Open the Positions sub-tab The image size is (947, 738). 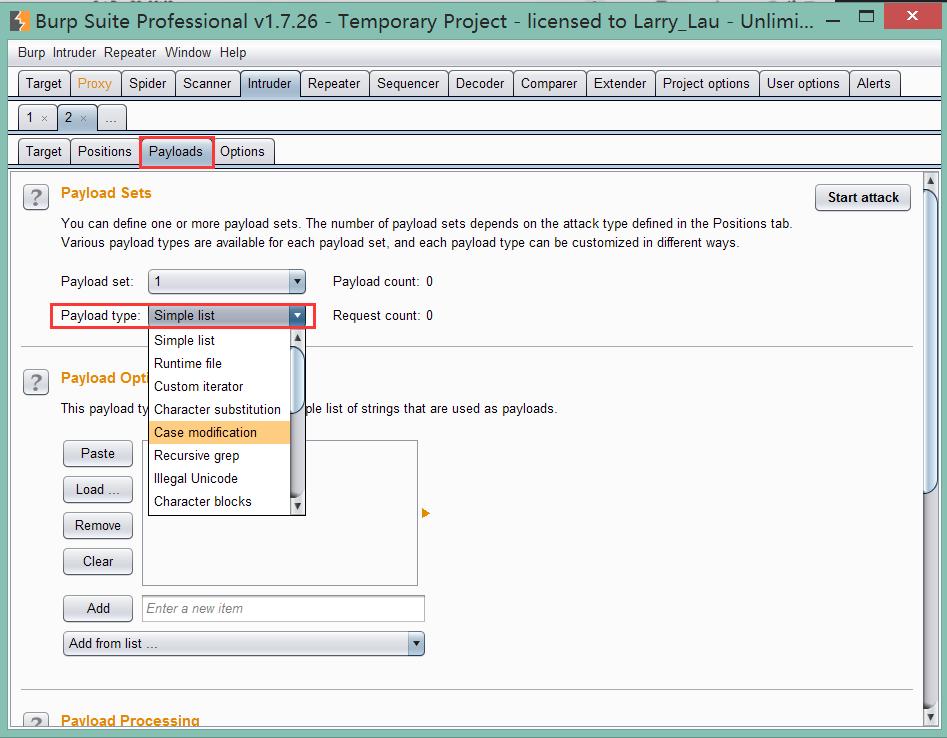pos(104,151)
